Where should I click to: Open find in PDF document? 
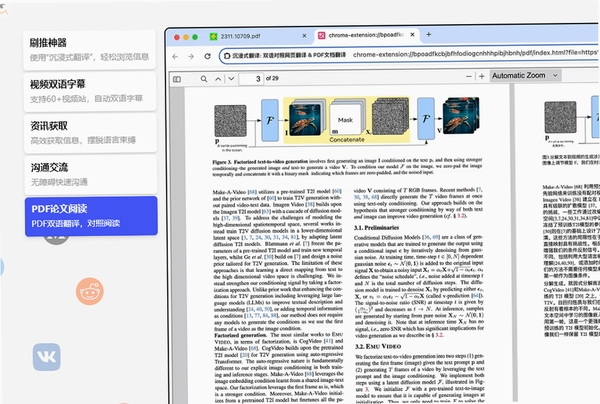point(204,79)
